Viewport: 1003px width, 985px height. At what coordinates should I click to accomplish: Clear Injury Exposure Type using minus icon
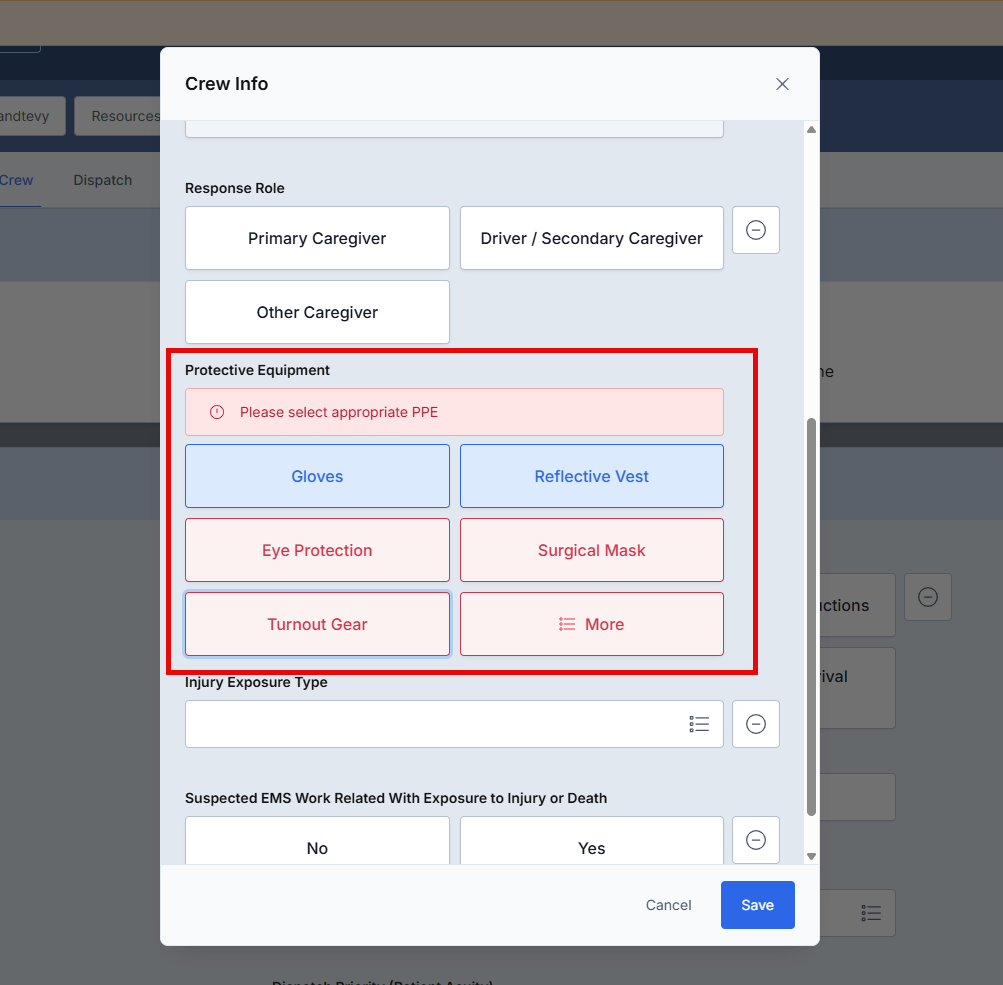756,724
